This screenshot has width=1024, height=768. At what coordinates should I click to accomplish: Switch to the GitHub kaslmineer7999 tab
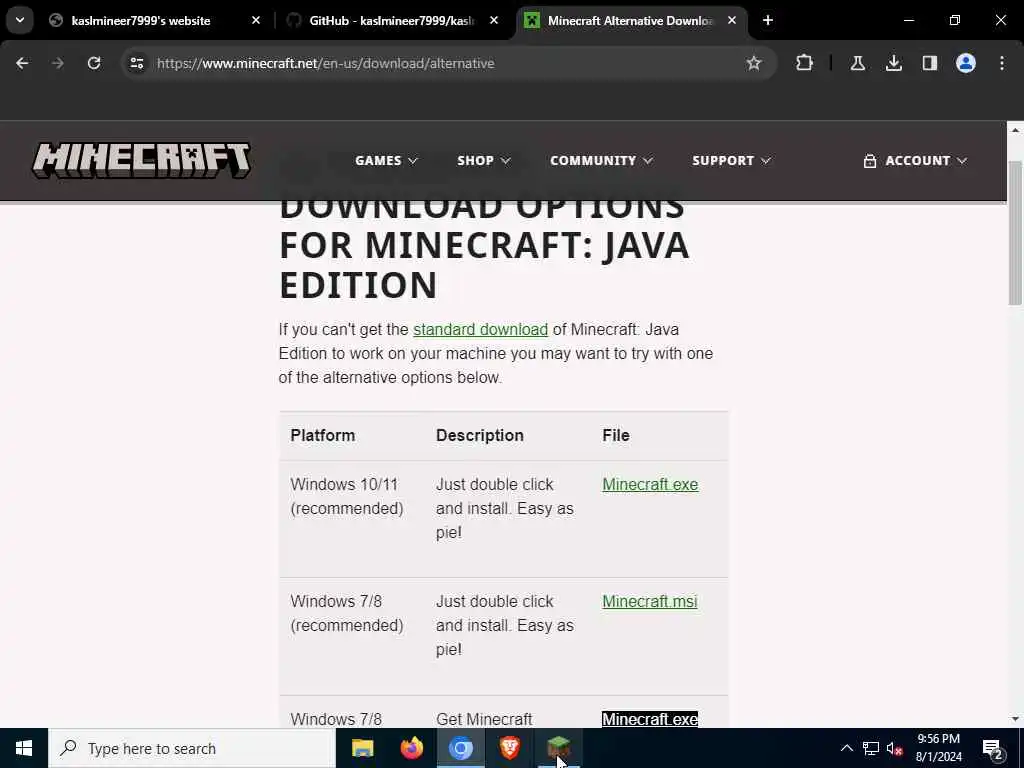click(x=392, y=20)
